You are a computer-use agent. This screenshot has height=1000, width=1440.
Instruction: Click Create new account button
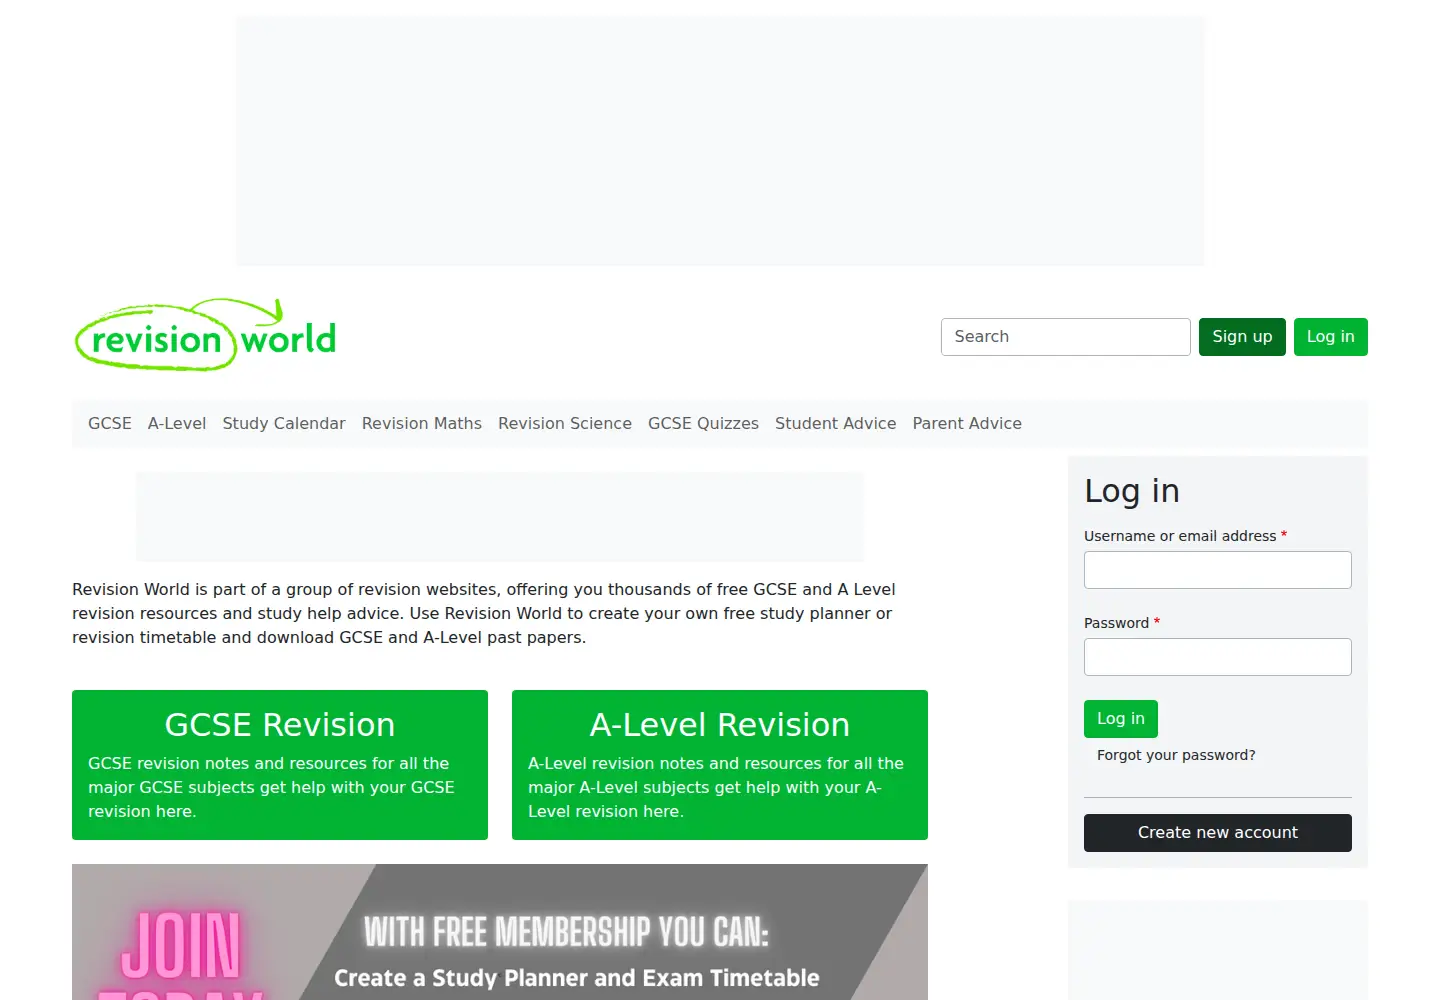tap(1218, 833)
